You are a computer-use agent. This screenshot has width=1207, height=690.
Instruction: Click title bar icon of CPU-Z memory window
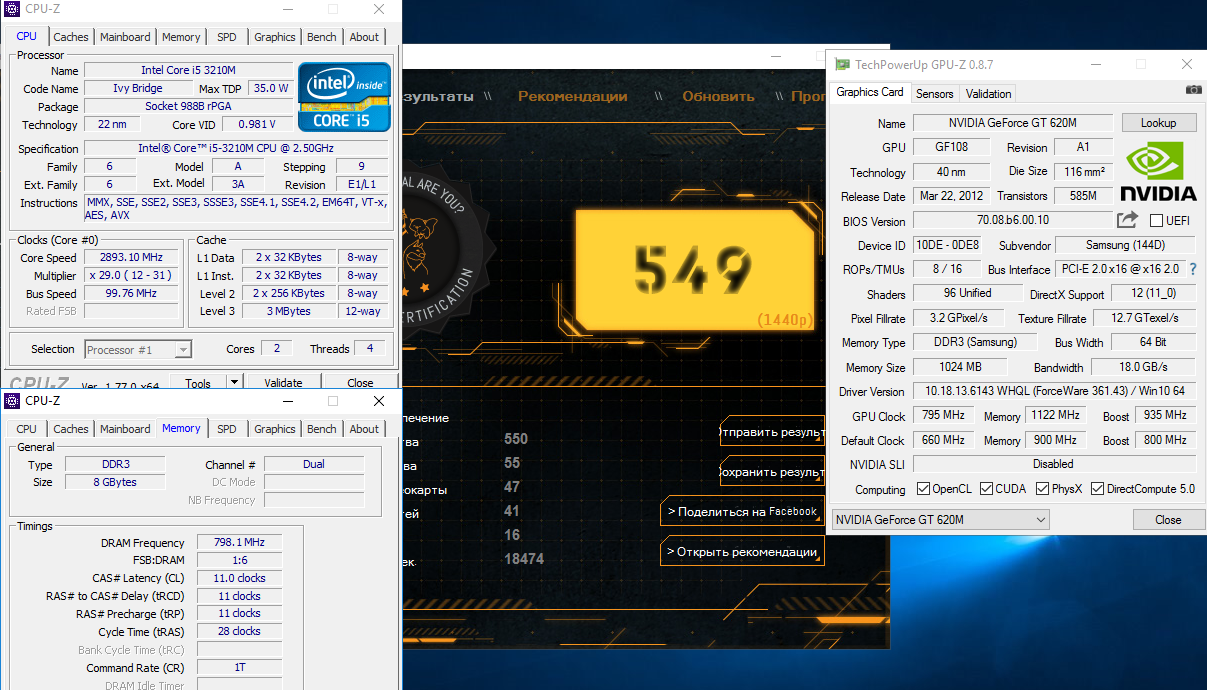point(12,401)
